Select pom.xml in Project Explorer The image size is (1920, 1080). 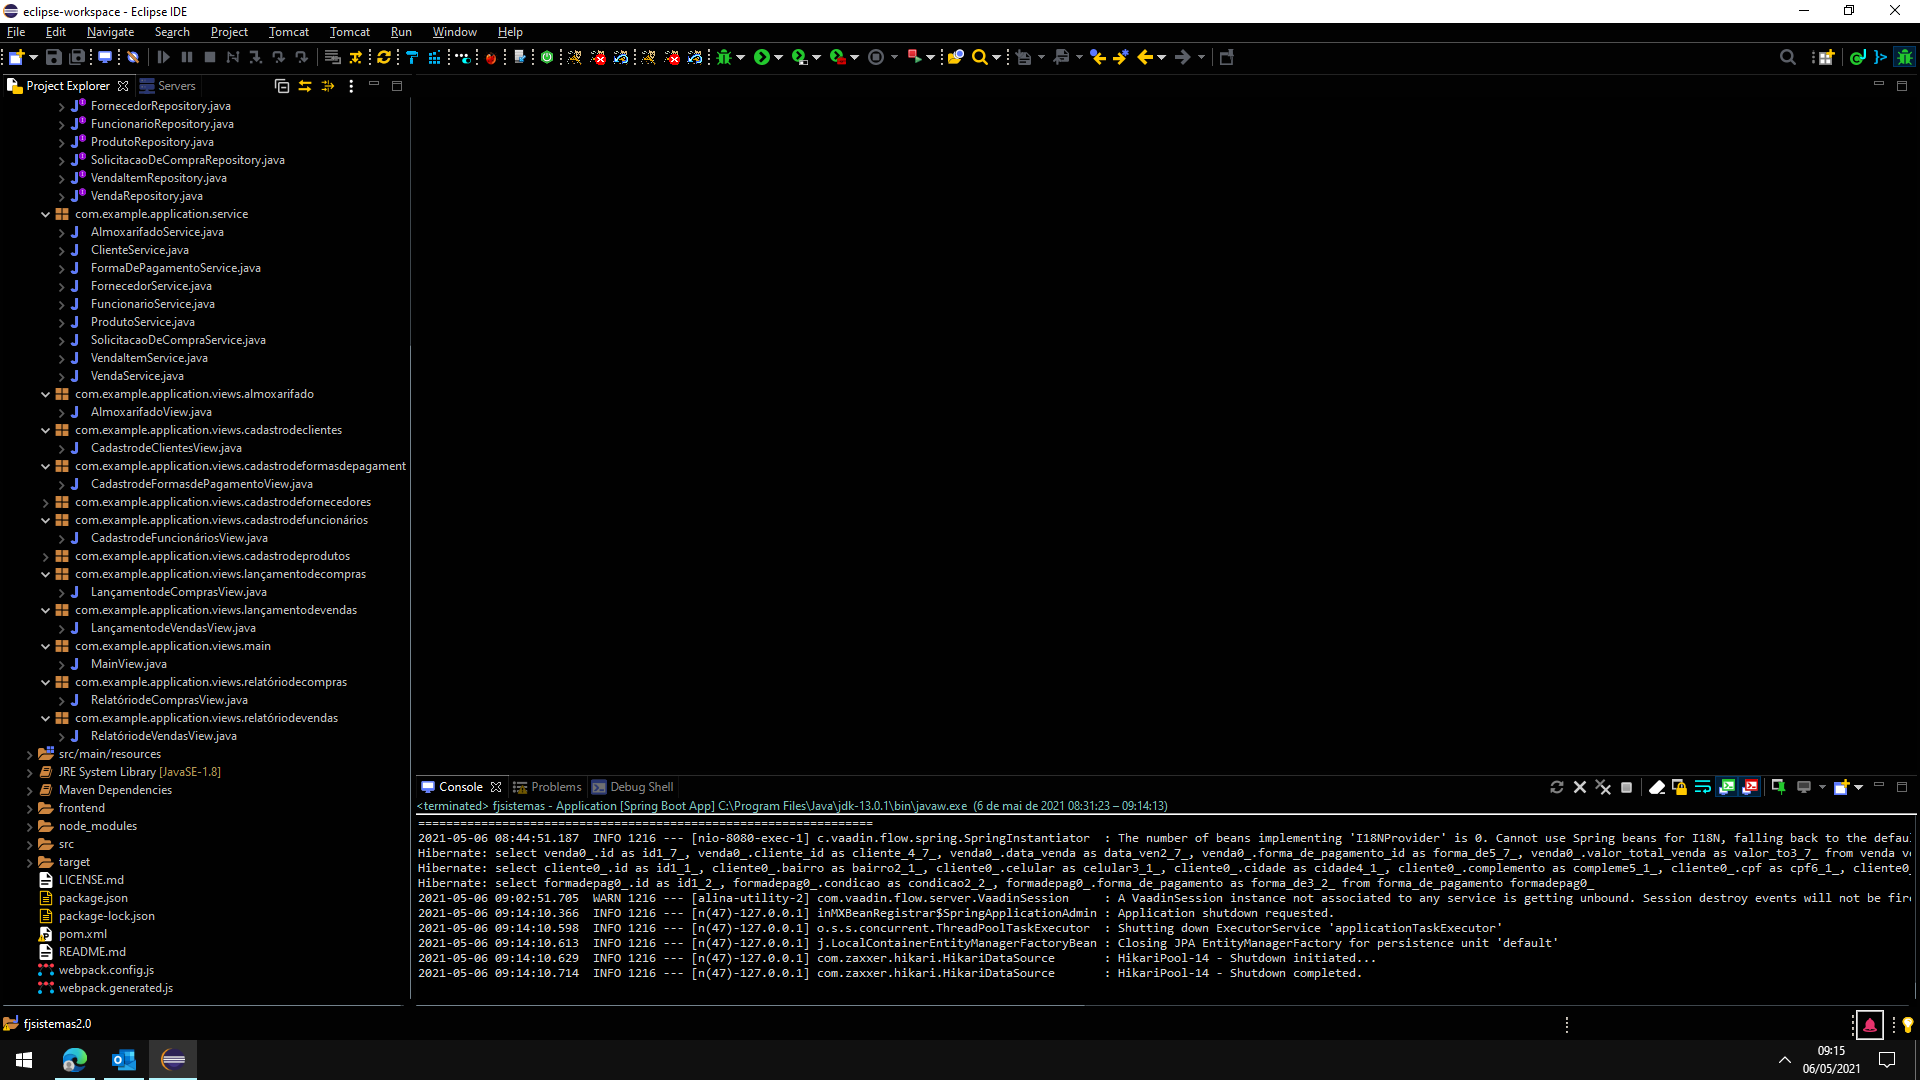pos(82,934)
